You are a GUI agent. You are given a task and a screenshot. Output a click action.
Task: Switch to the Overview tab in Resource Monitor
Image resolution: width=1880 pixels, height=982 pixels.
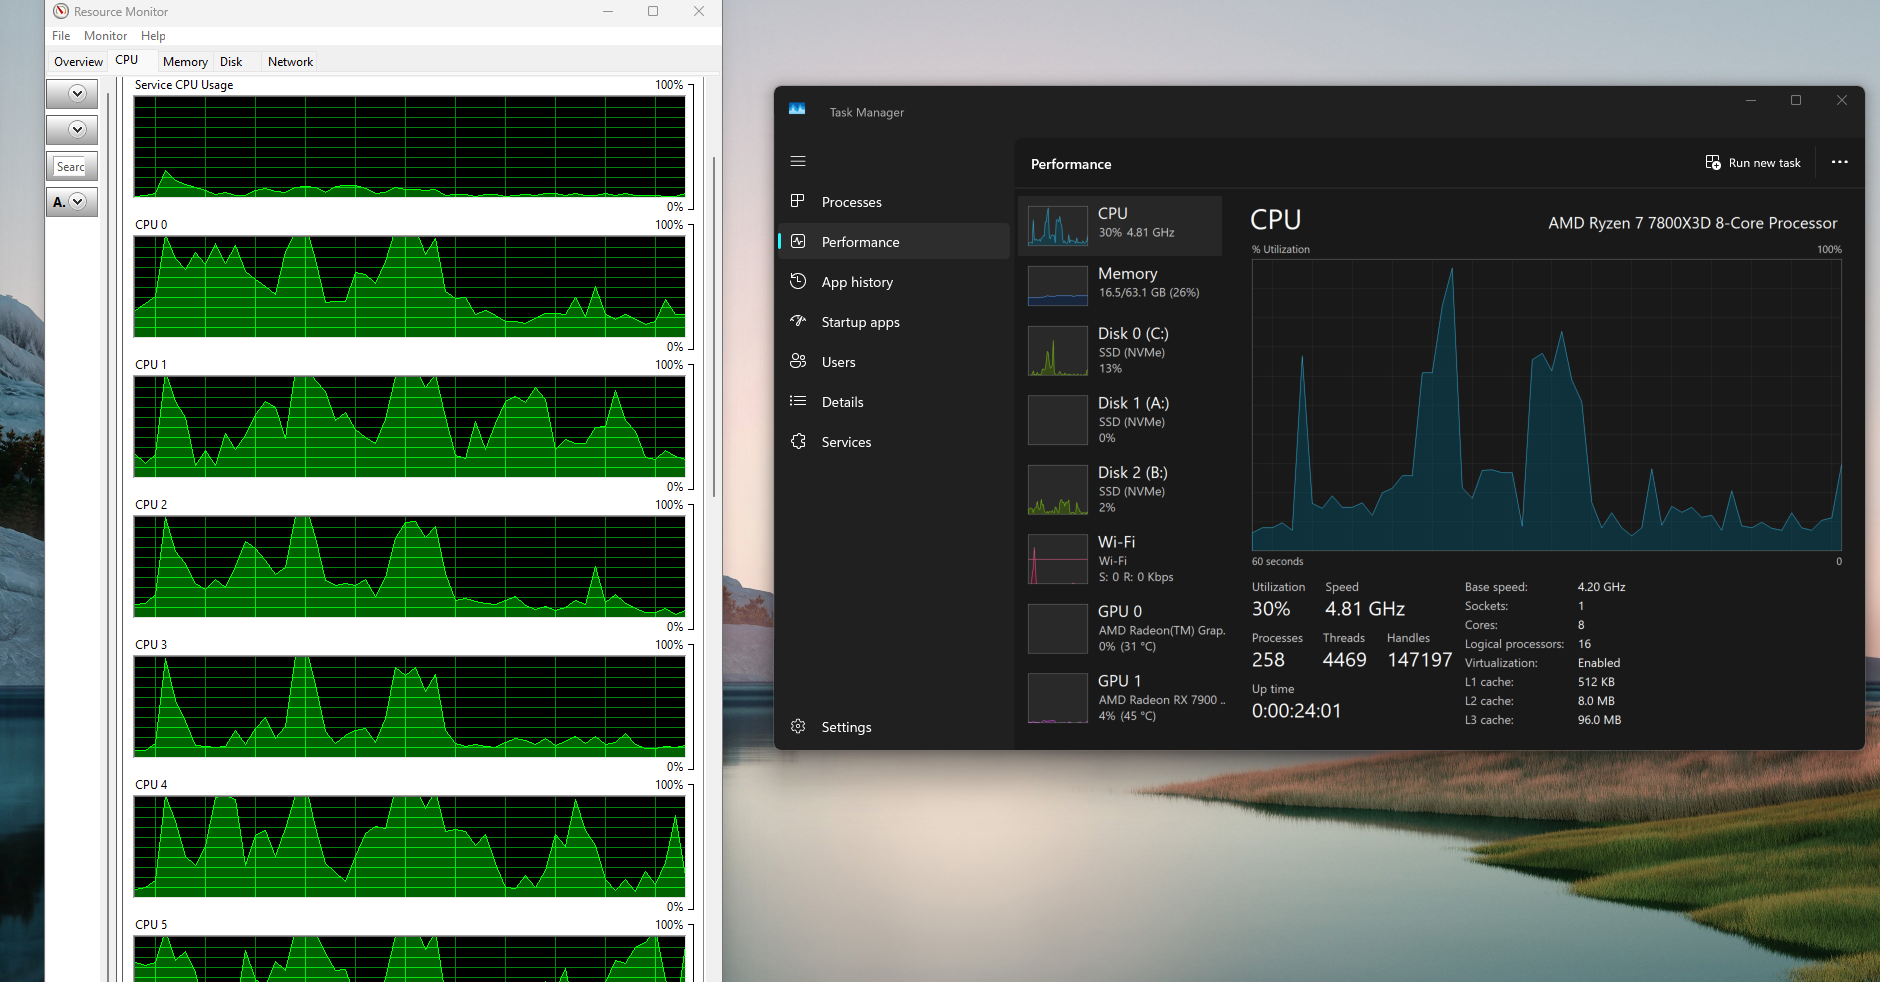point(78,62)
